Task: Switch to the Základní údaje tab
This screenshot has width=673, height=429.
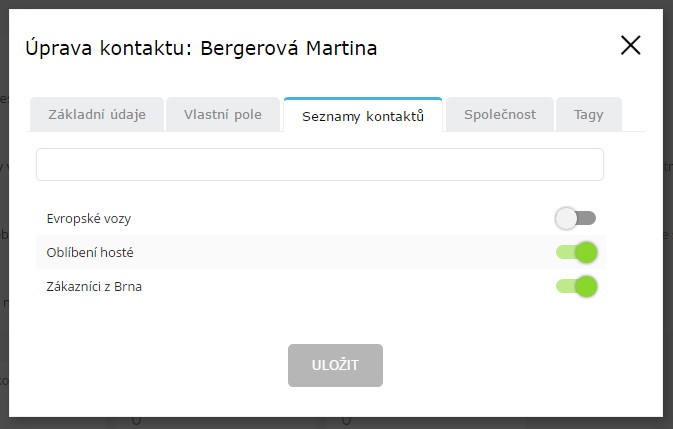Action: point(97,115)
